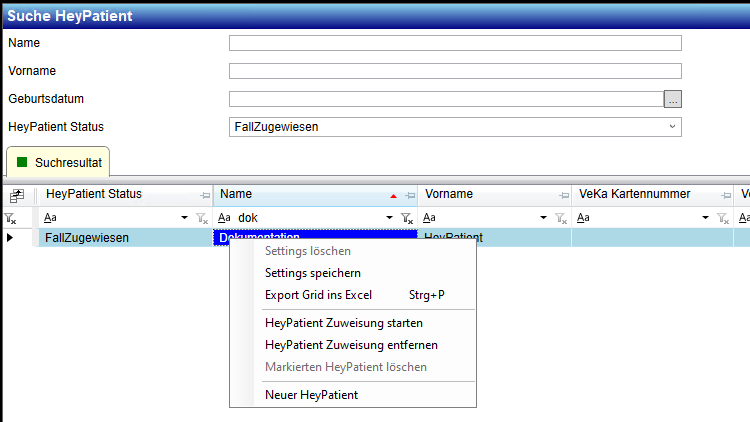Clear the Vorname column filter
The image size is (750, 422).
[x=561, y=219]
